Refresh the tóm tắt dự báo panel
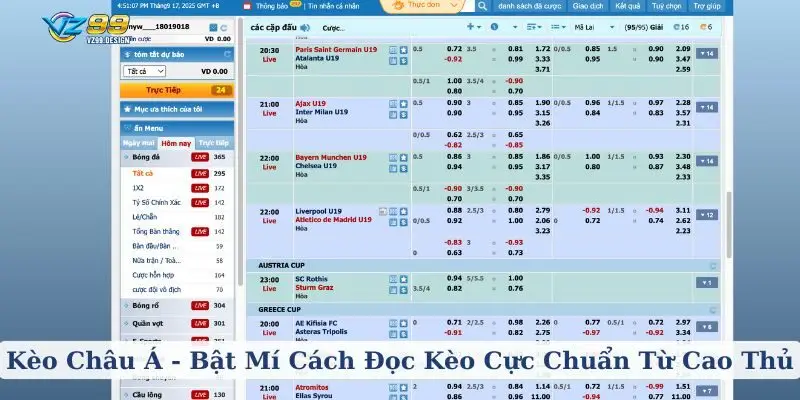Viewport: 800px width, 400px height. (228, 54)
